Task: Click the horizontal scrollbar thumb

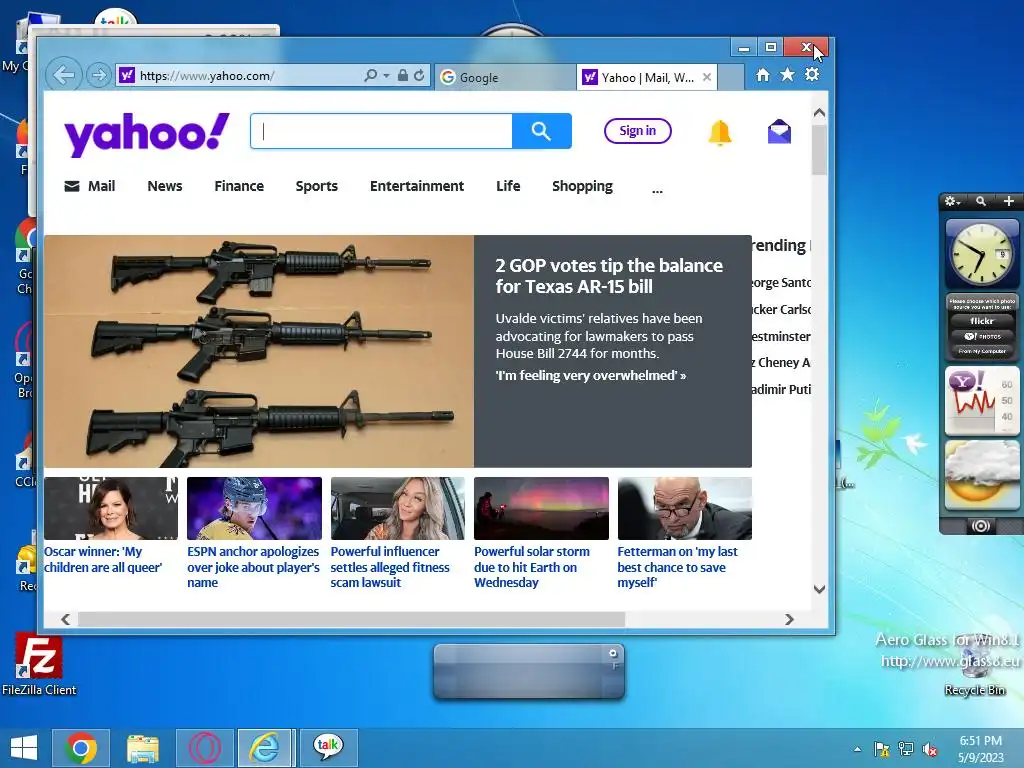Action: click(x=351, y=619)
